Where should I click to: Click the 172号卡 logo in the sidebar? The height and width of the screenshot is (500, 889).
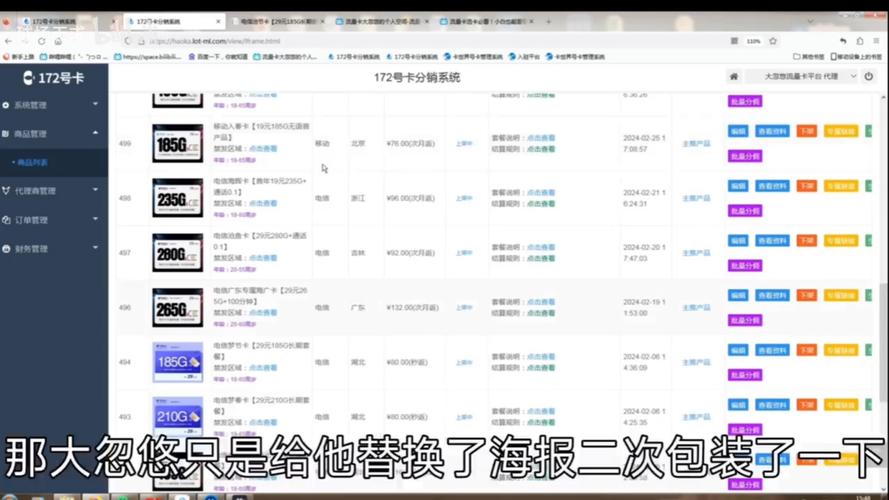pos(54,78)
